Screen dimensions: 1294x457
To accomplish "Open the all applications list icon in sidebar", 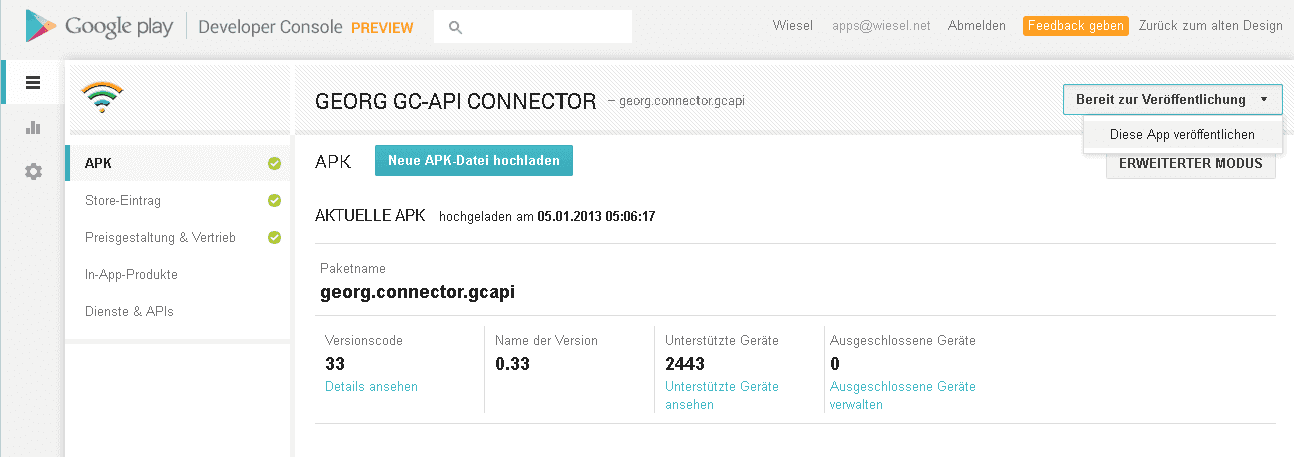I will coord(33,83).
